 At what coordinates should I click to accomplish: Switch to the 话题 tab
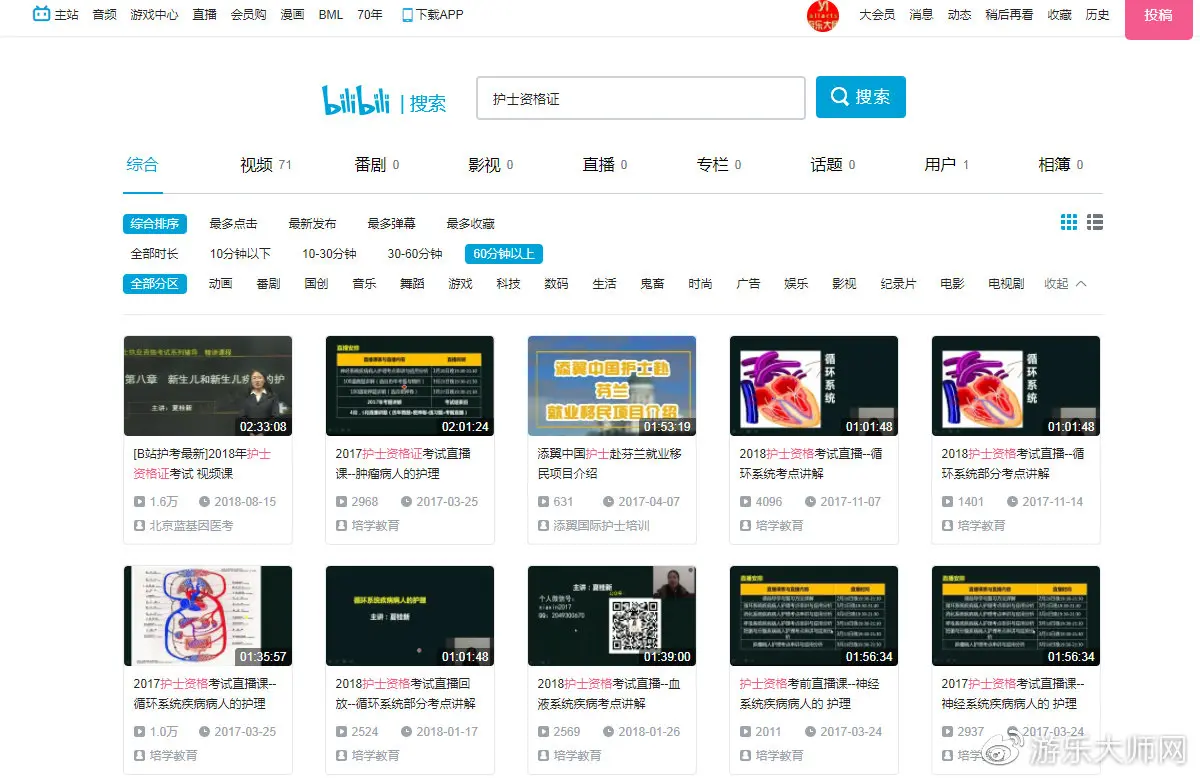click(x=833, y=165)
